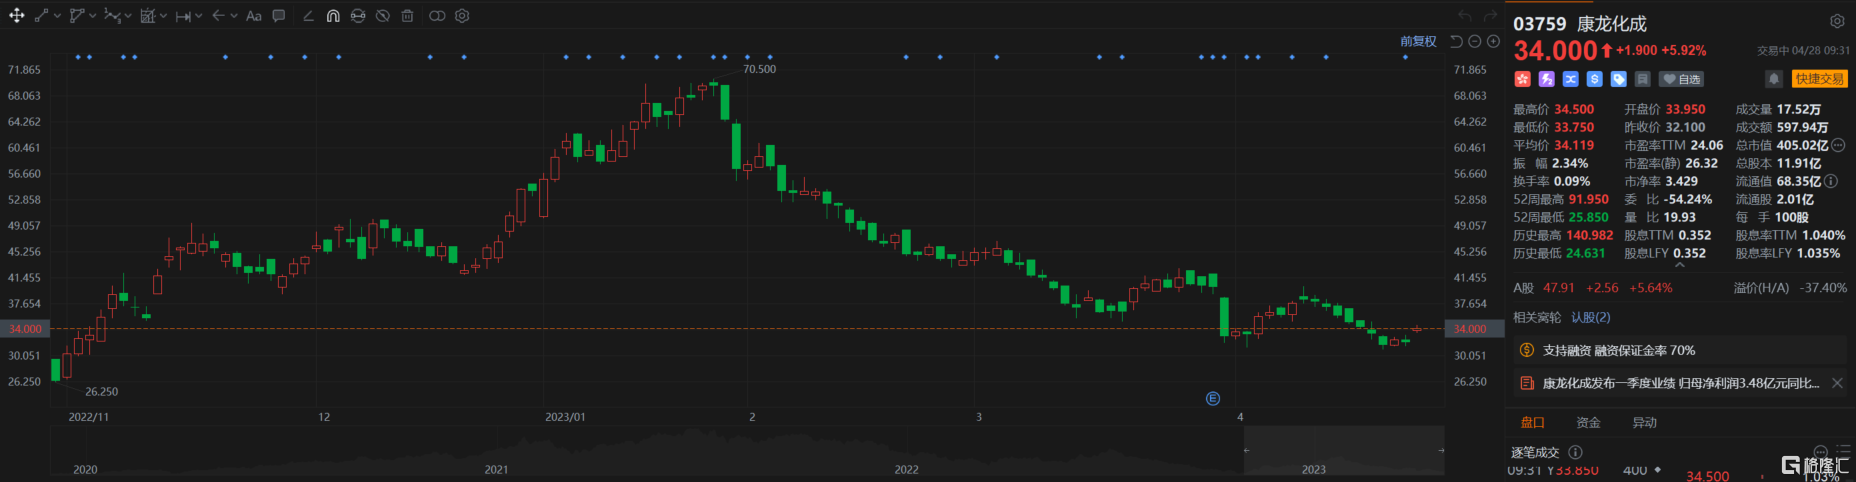The image size is (1856, 482).
Task: Add the stock to 自选 watchlist
Action: (1681, 79)
